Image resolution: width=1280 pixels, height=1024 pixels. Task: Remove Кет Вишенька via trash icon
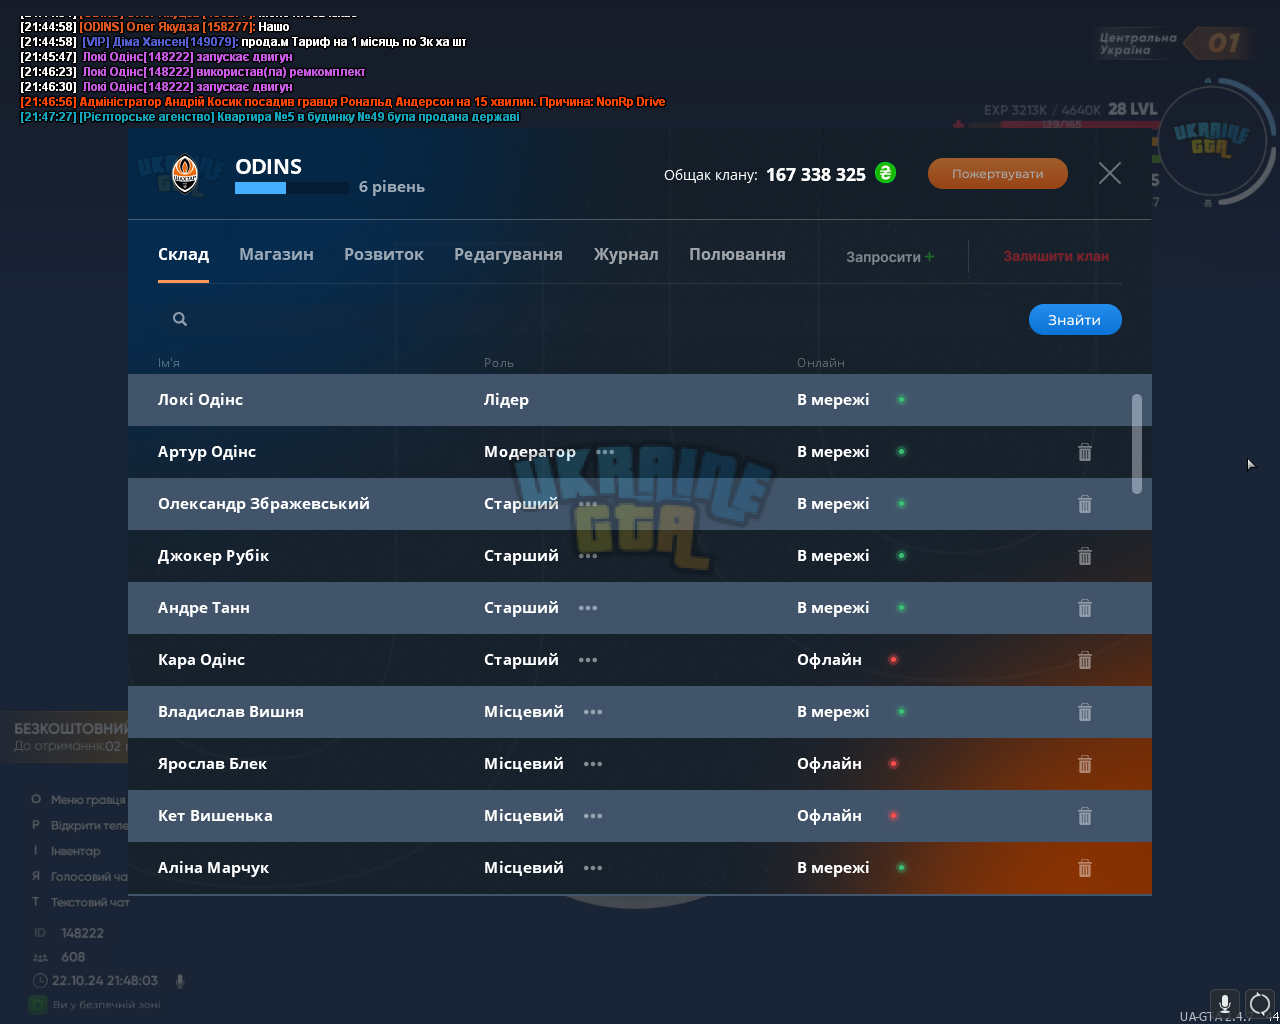1085,816
